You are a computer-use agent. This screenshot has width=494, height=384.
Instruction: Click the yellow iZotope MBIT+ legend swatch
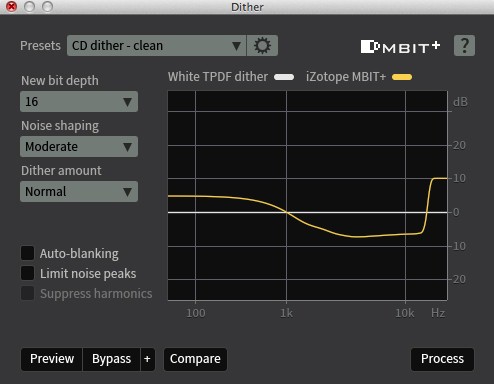point(402,77)
